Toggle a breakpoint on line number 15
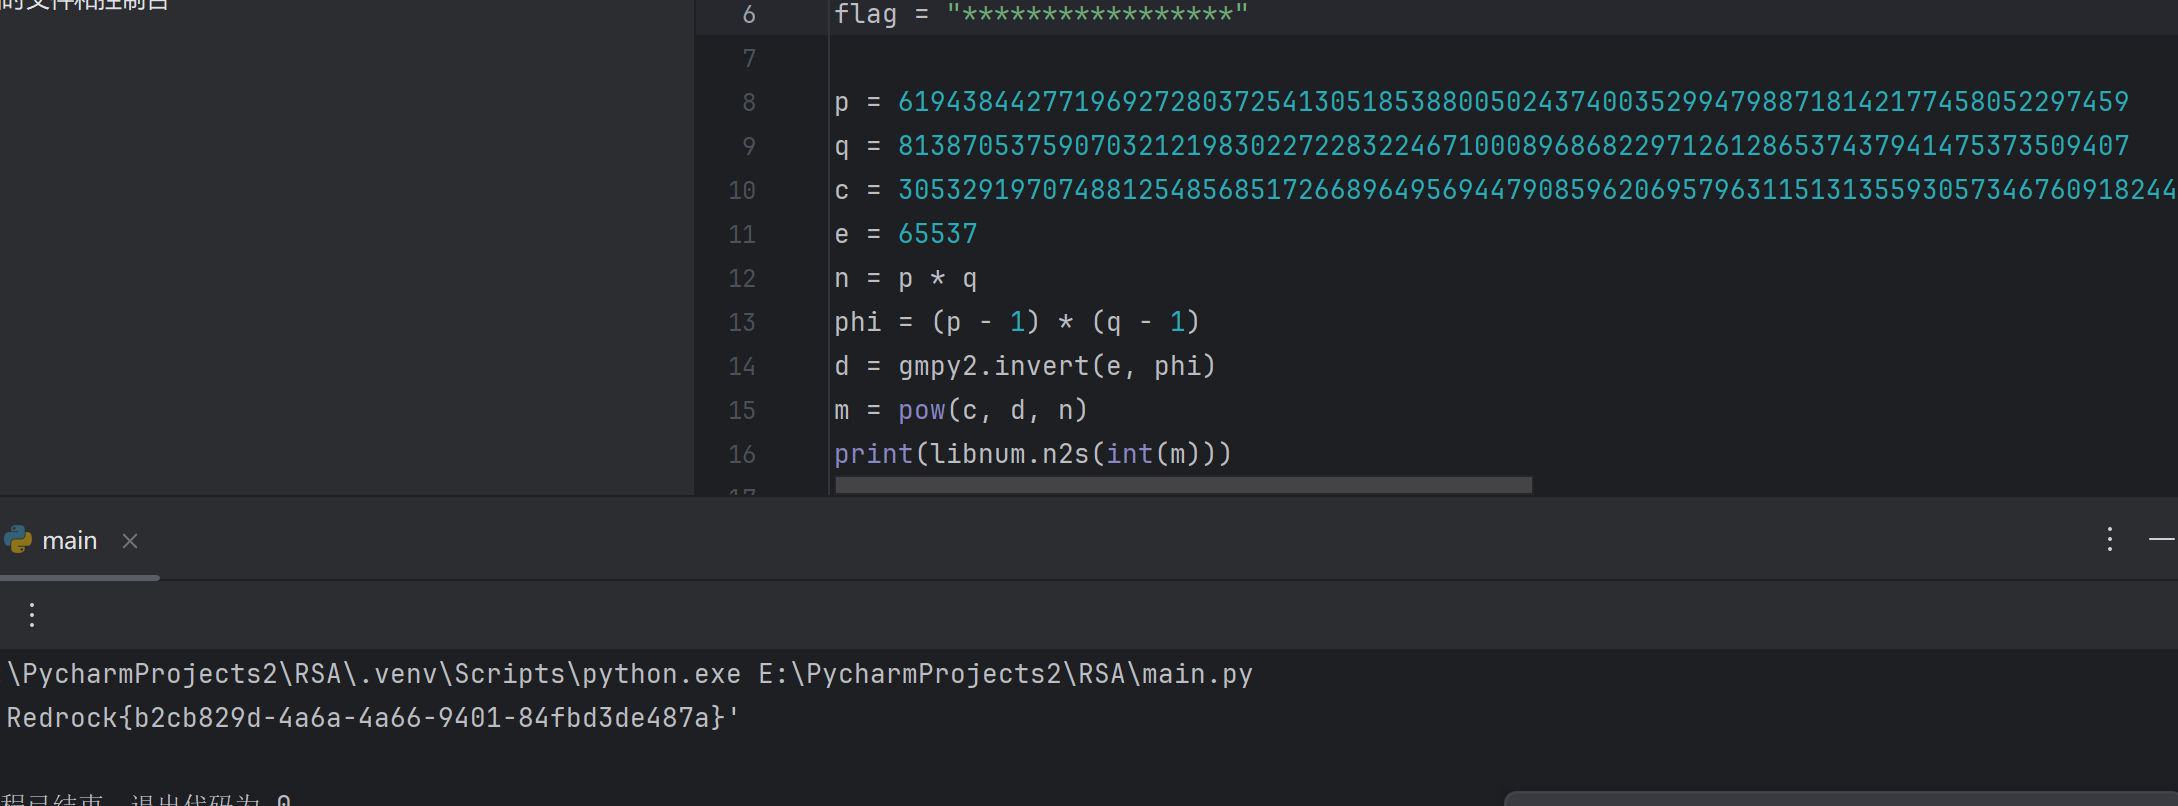The image size is (2178, 806). [x=742, y=410]
